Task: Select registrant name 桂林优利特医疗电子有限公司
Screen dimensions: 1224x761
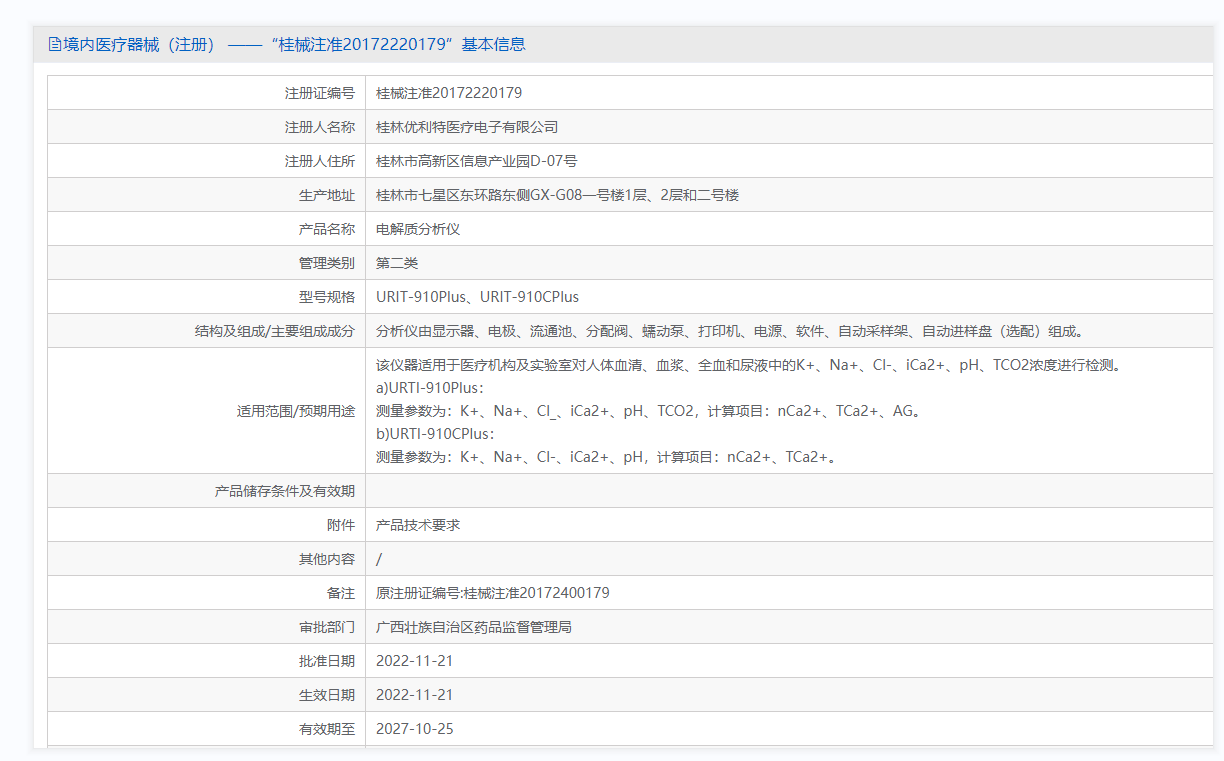Action: tap(466, 127)
